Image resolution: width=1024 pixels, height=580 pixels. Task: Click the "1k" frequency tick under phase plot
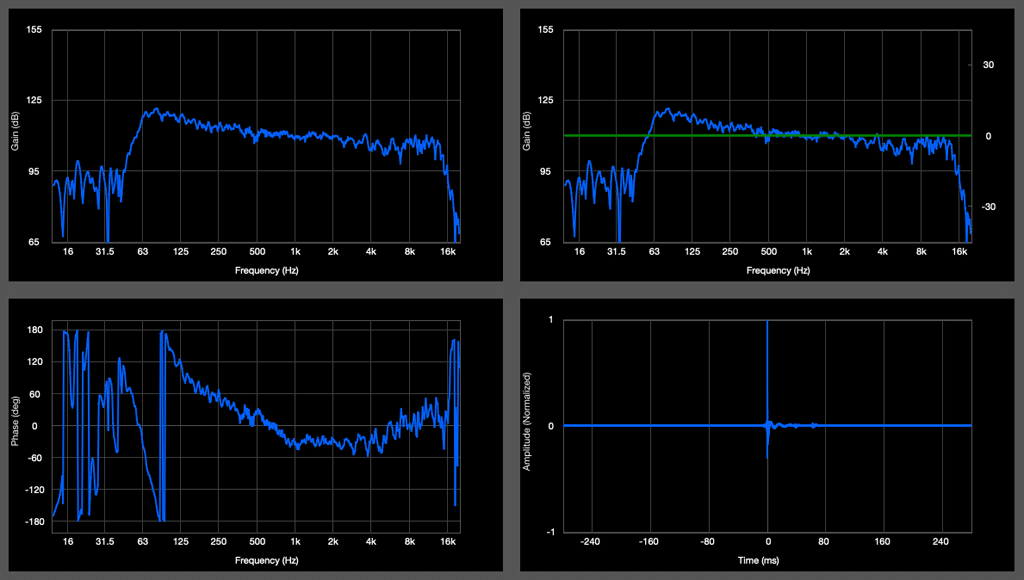click(x=295, y=542)
